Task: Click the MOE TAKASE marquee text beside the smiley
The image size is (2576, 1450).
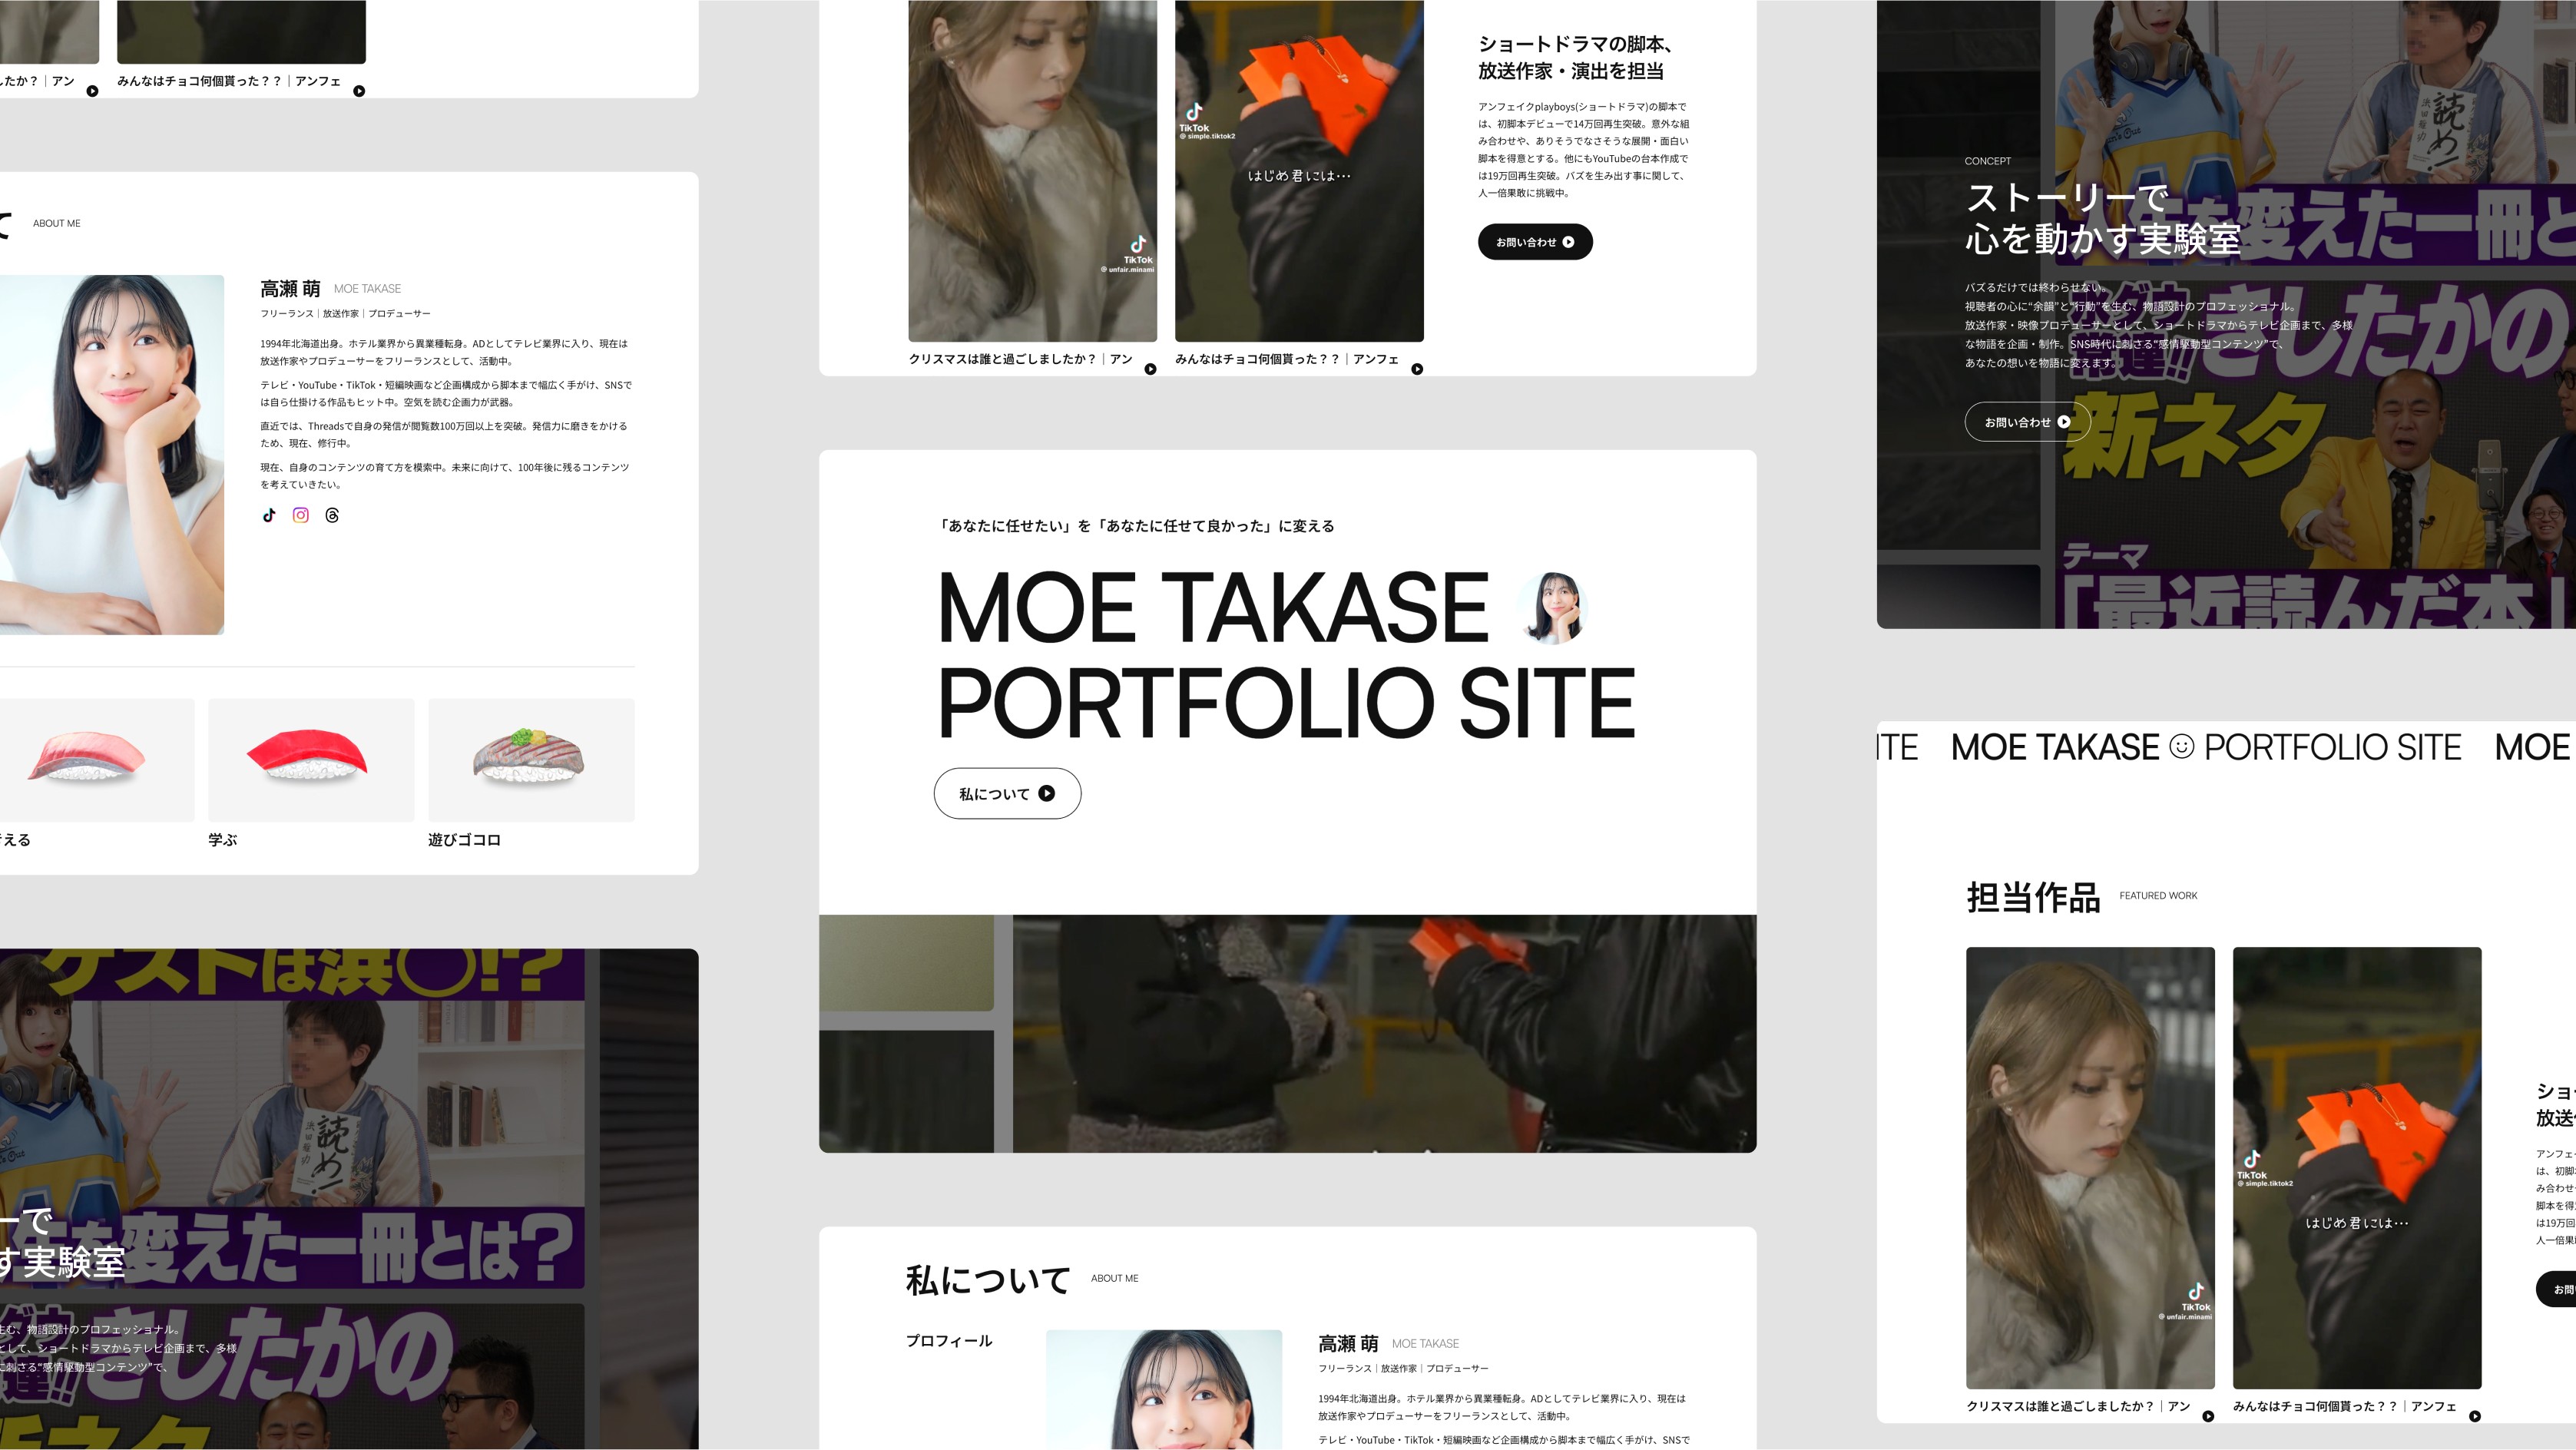Action: pos(2055,747)
